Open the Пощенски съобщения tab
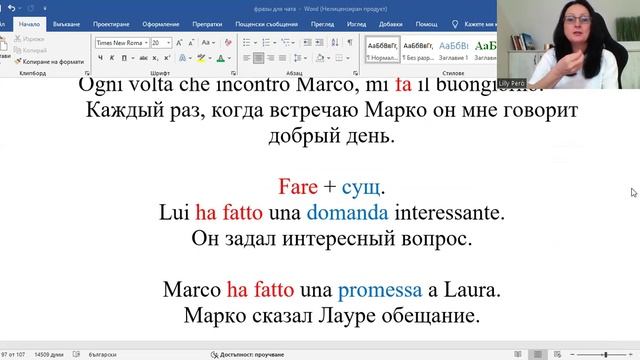 pyautogui.click(x=266, y=24)
